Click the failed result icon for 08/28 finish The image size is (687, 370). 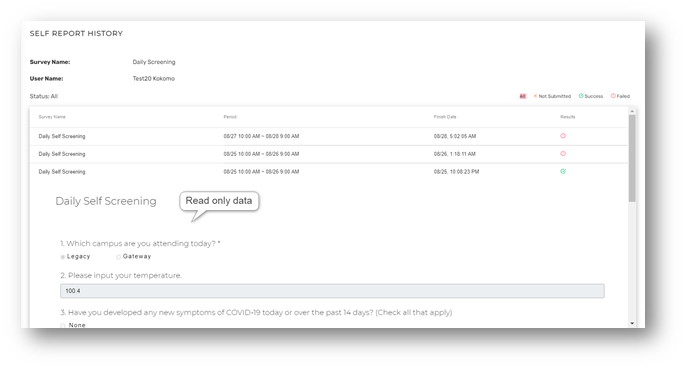tap(563, 136)
